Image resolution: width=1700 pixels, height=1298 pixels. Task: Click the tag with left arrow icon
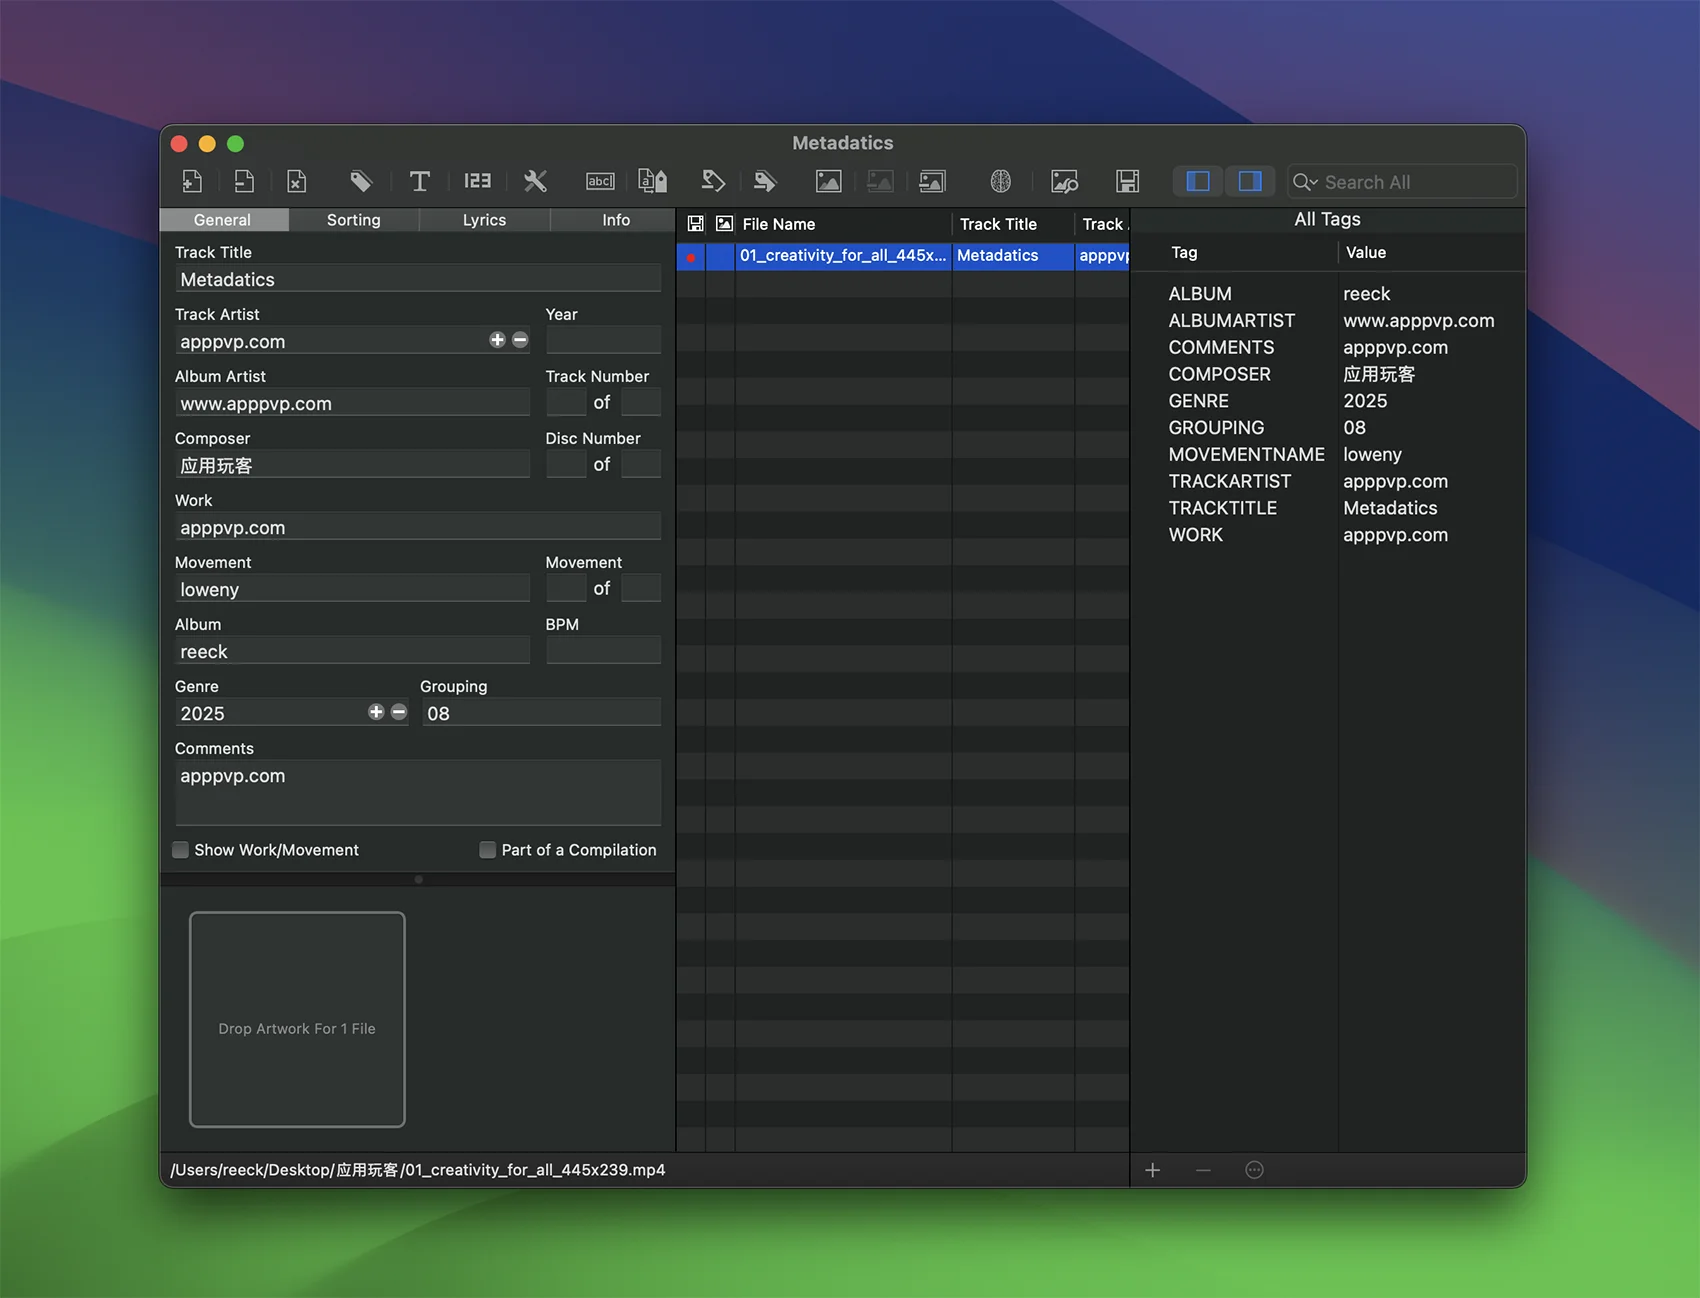coord(713,181)
